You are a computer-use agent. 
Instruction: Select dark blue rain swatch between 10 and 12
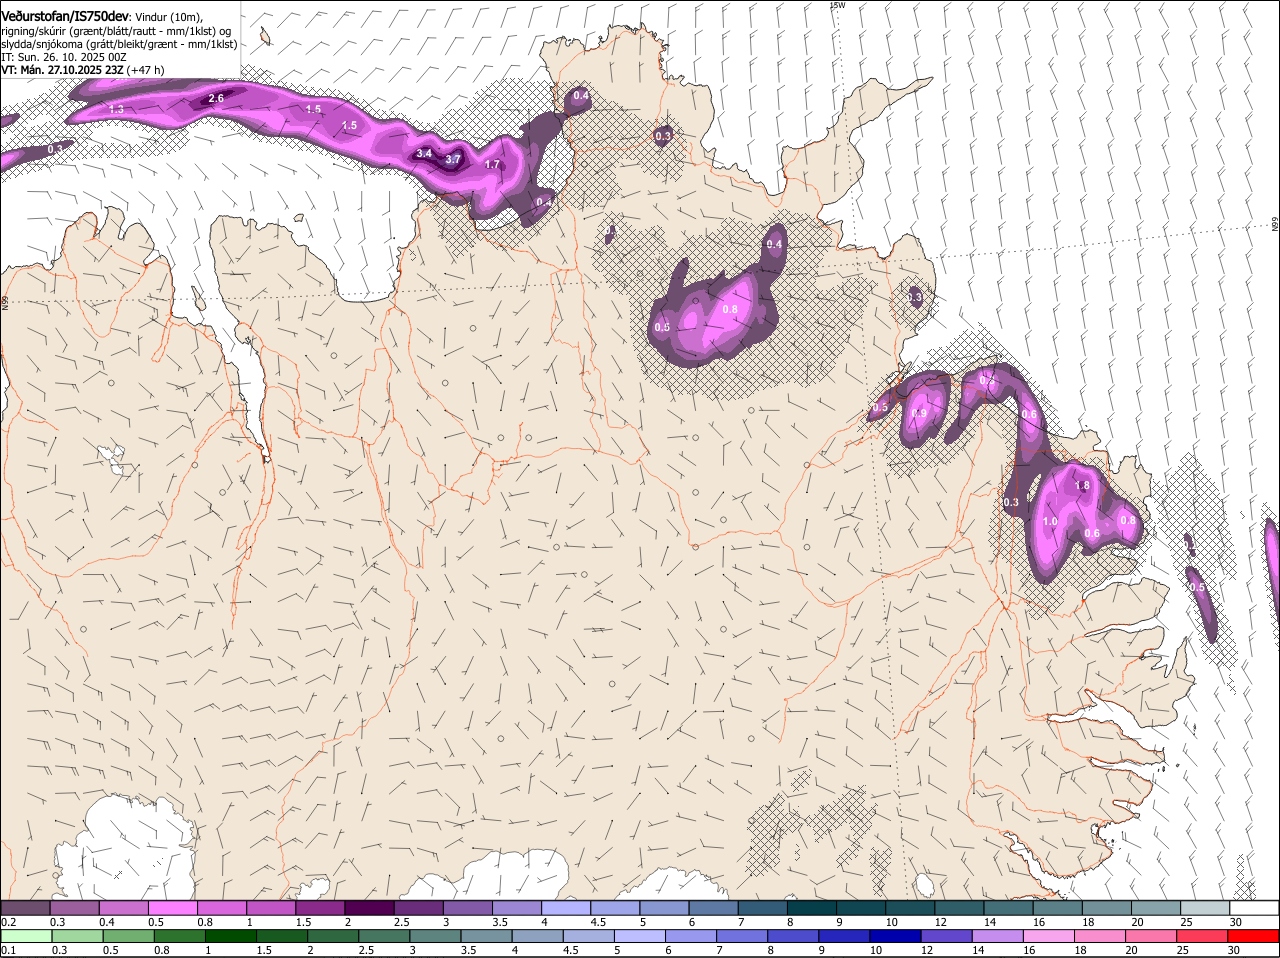tap(896, 936)
